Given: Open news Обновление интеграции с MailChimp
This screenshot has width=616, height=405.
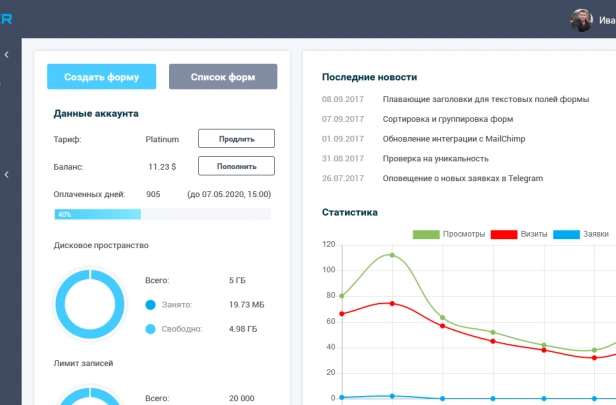Looking at the screenshot, I should click(454, 139).
